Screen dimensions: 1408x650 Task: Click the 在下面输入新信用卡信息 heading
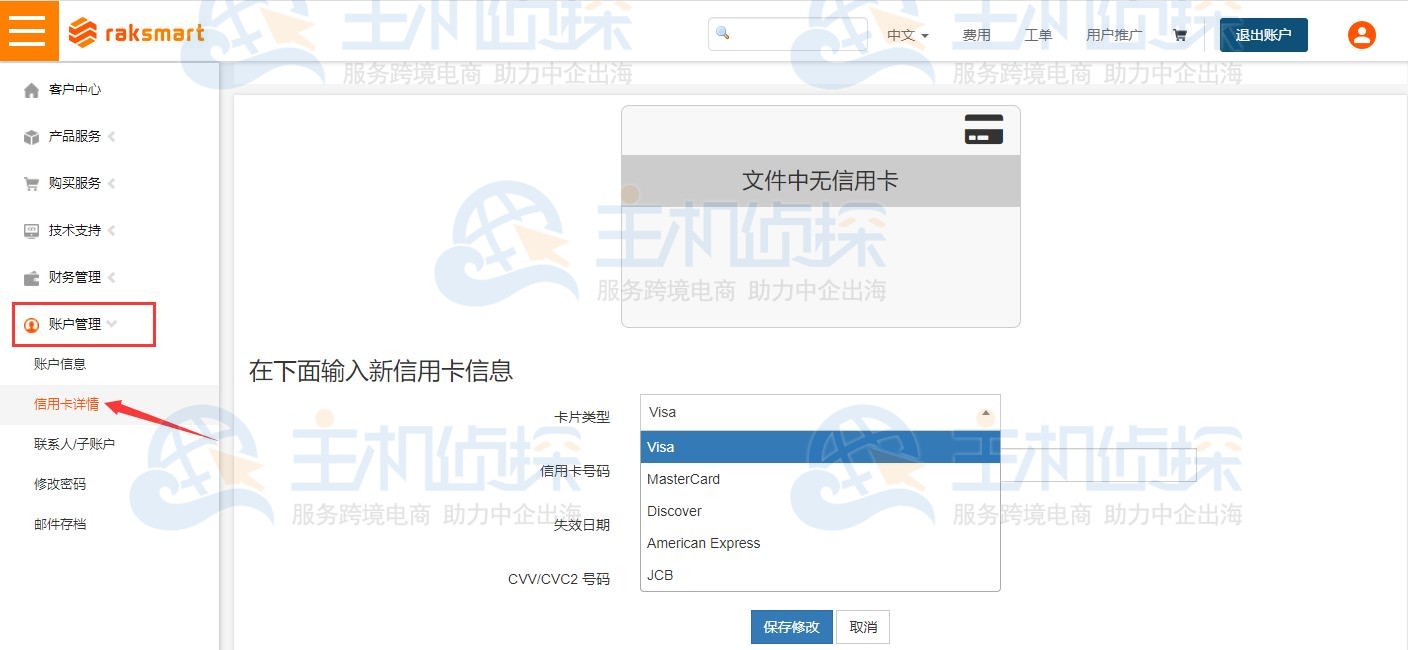[381, 371]
